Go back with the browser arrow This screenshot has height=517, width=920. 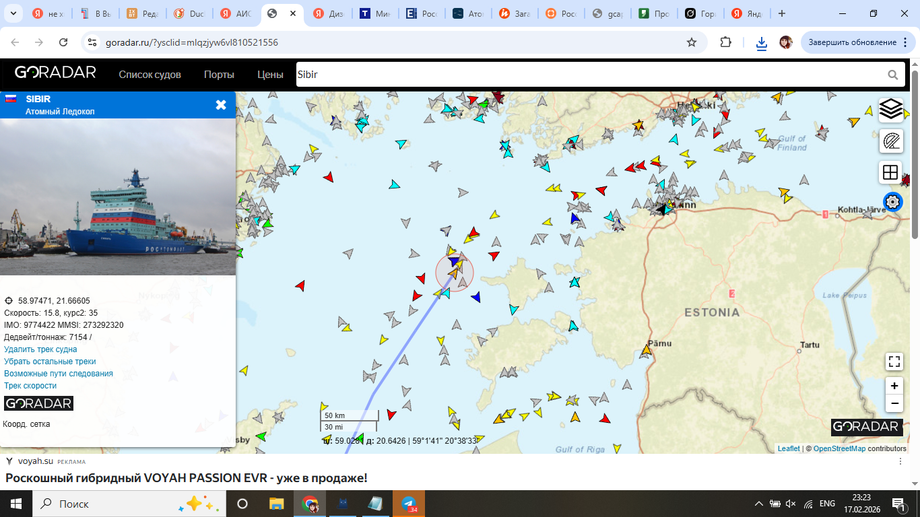pyautogui.click(x=15, y=42)
